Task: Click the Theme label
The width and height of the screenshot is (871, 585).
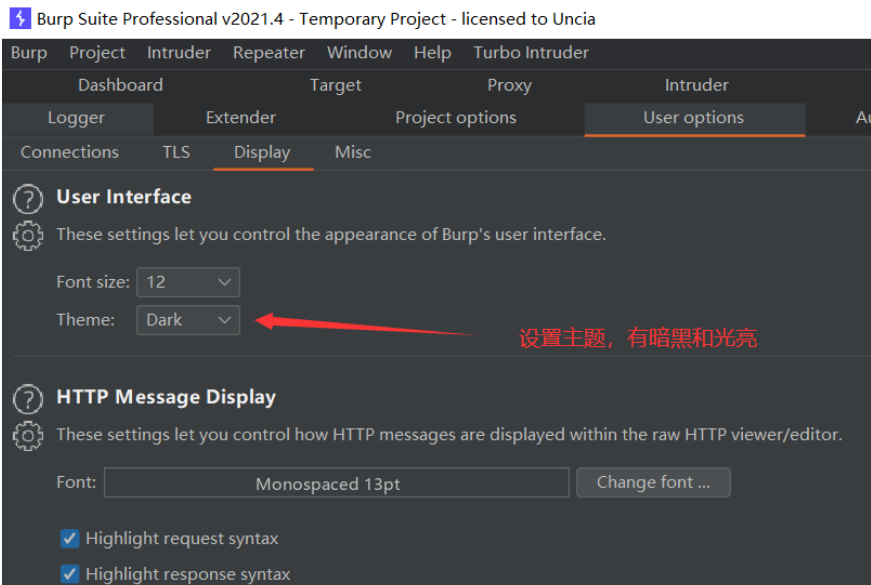Action: click(86, 320)
